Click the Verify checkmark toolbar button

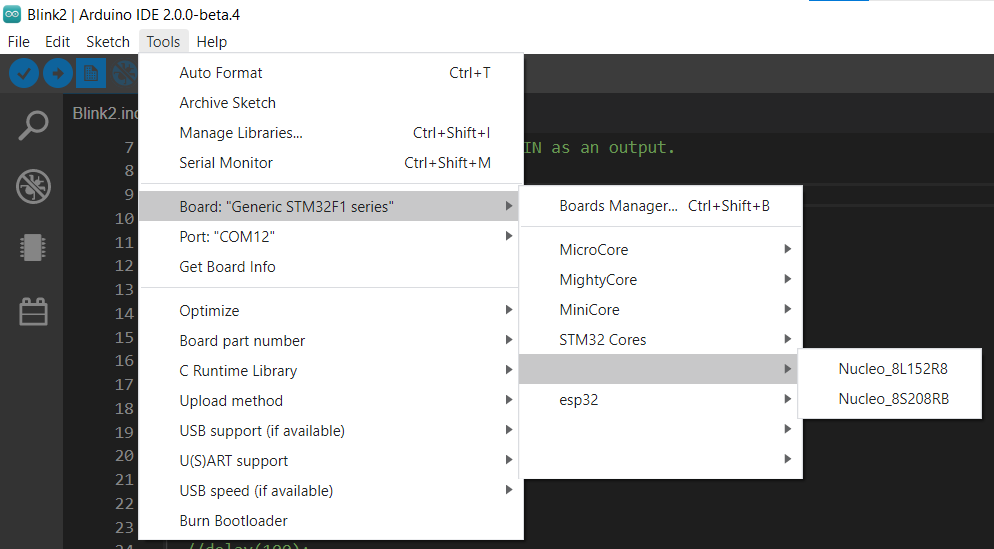coord(24,74)
